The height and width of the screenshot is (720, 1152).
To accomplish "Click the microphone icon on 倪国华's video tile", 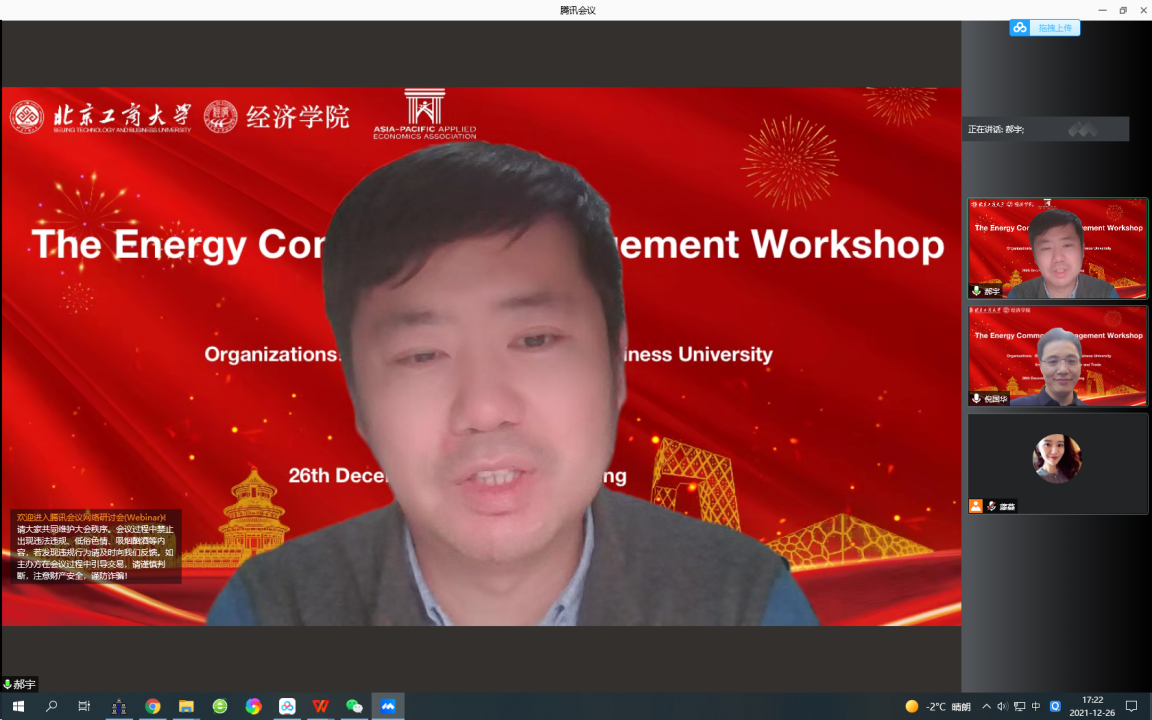I will (975, 398).
